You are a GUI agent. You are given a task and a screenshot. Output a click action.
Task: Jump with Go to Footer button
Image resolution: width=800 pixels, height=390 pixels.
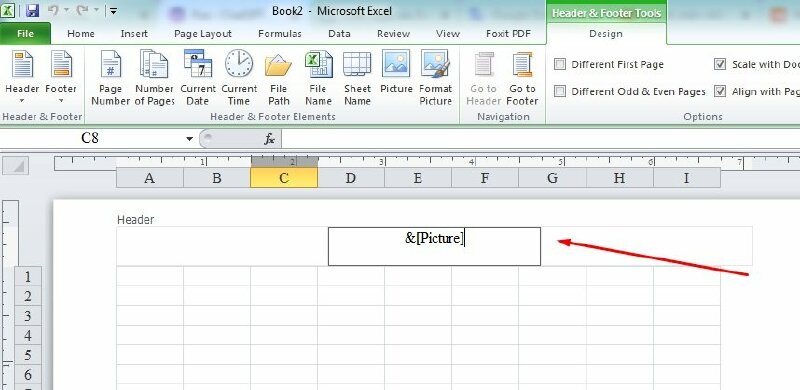(x=522, y=78)
